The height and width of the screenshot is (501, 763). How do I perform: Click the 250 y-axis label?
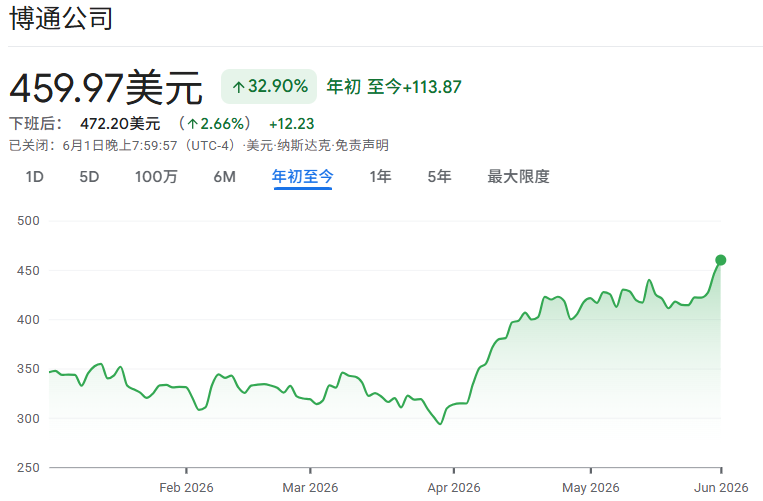coord(28,467)
